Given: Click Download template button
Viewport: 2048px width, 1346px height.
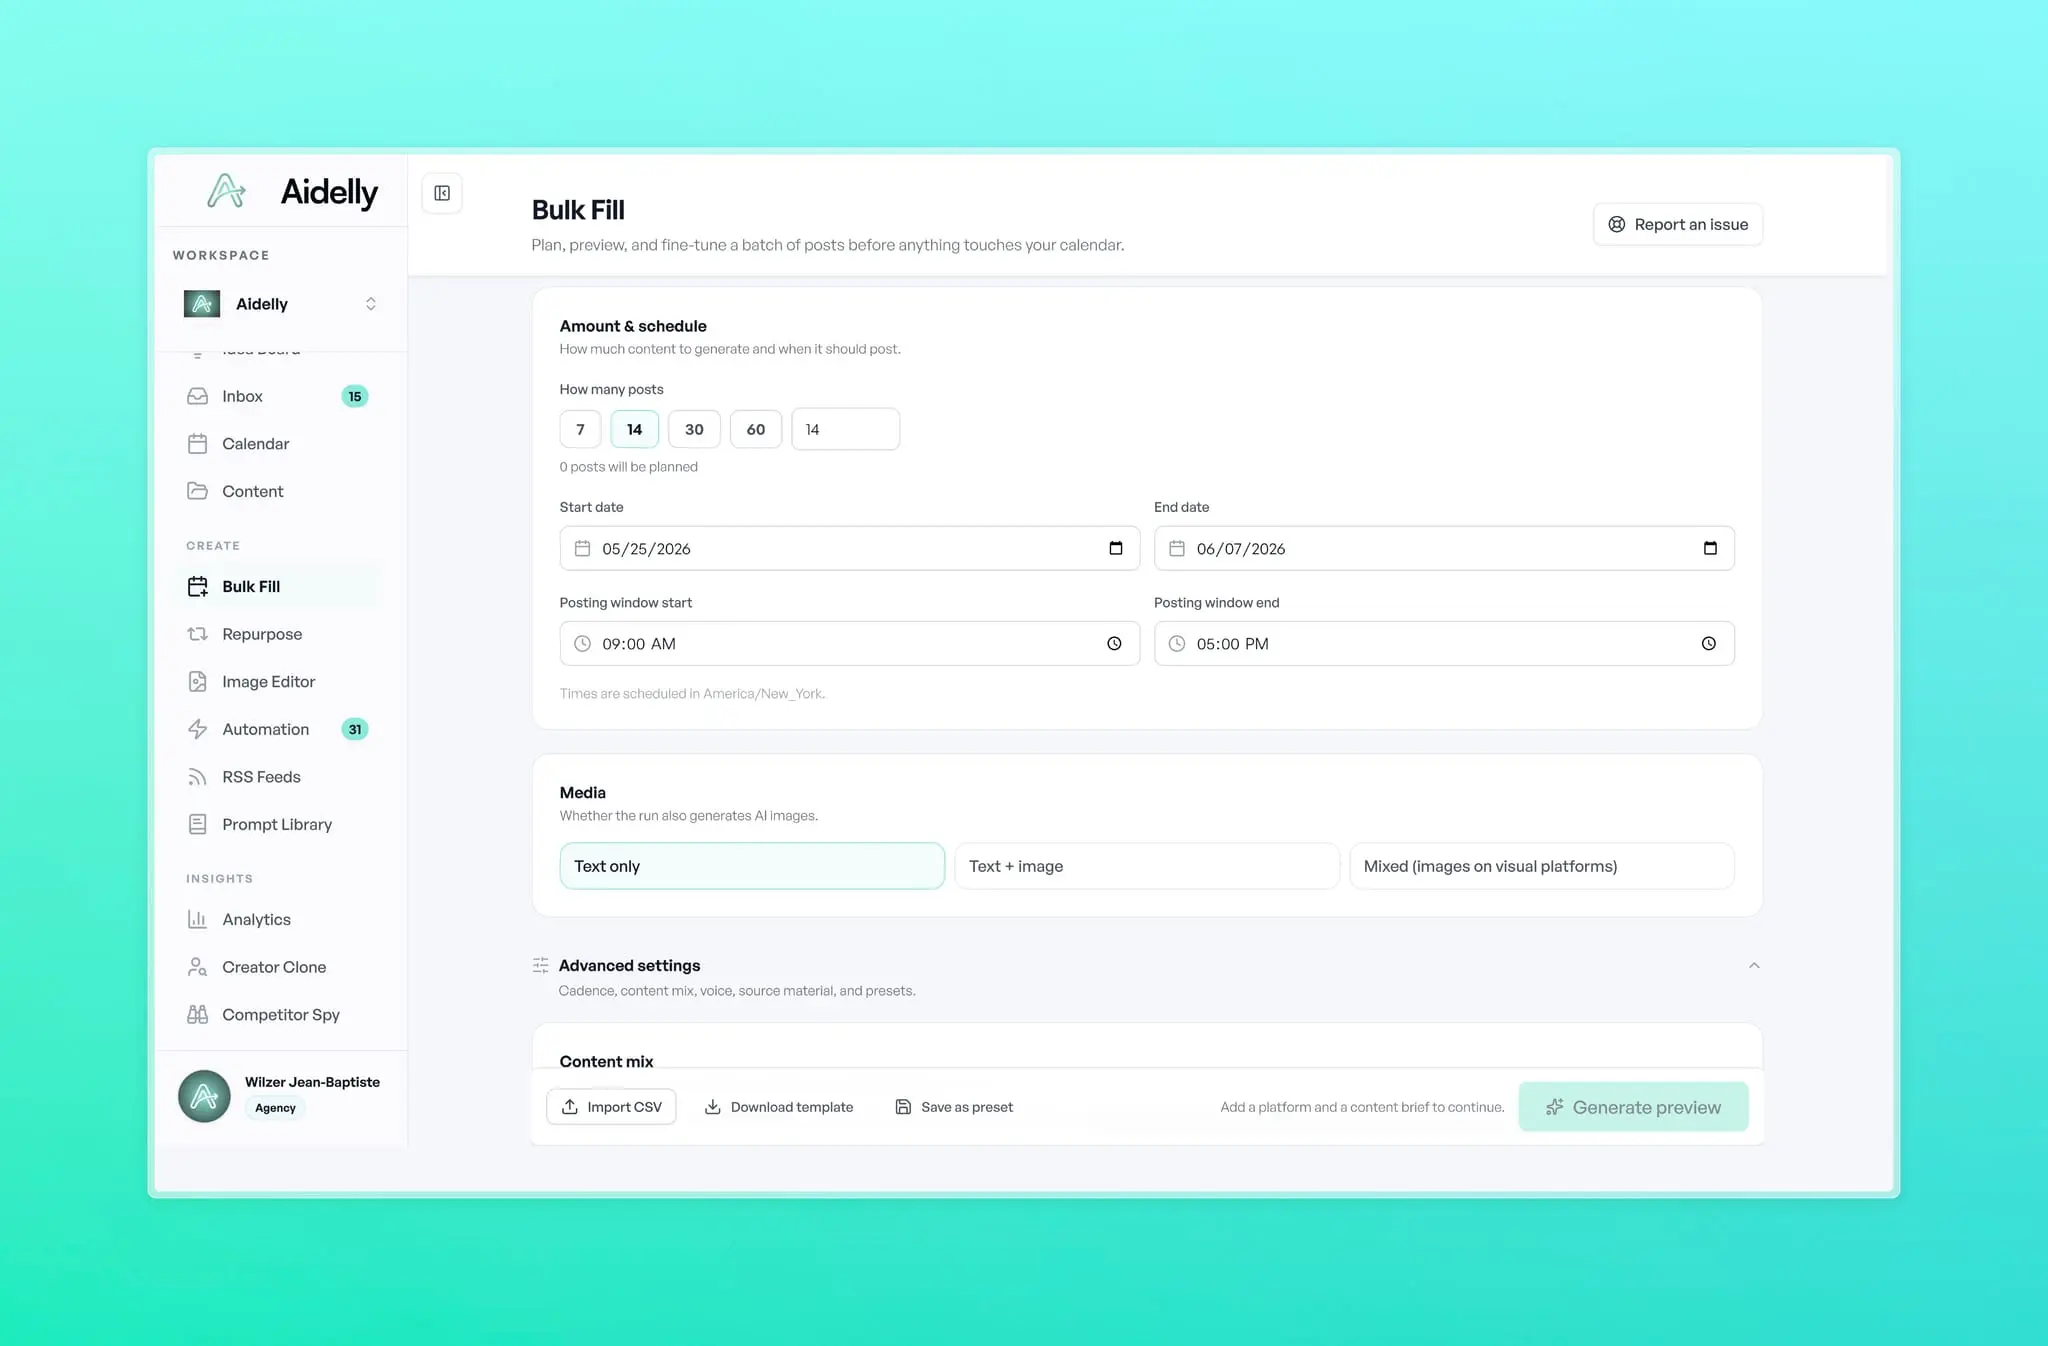Looking at the screenshot, I should [779, 1106].
